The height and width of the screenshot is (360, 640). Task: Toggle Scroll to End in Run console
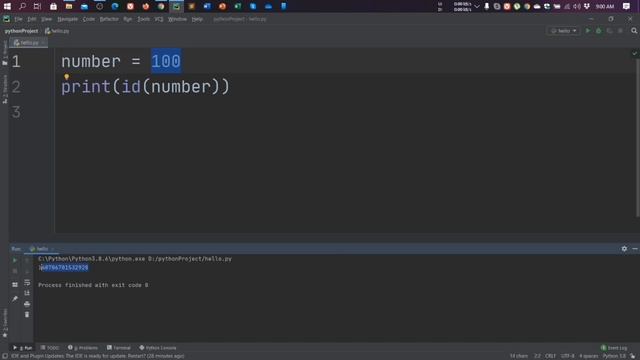27,293
